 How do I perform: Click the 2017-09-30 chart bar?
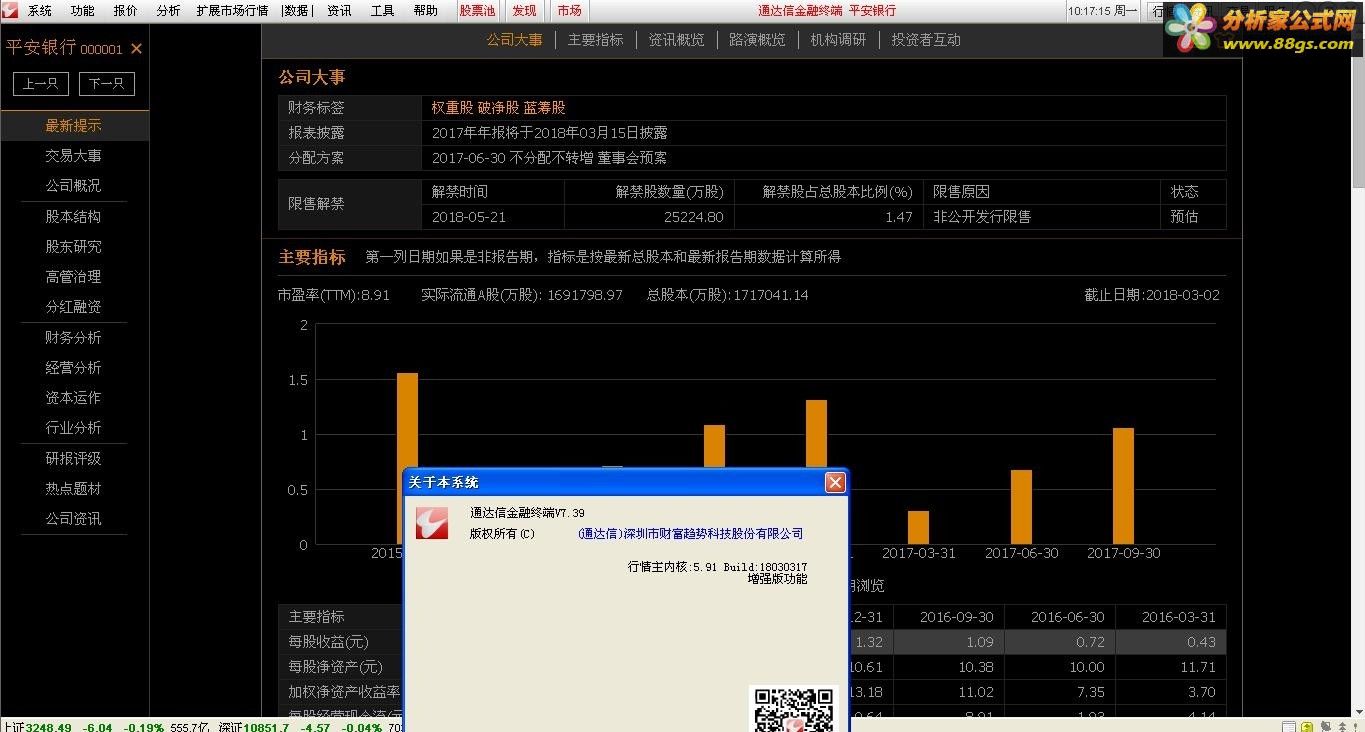coord(1123,486)
